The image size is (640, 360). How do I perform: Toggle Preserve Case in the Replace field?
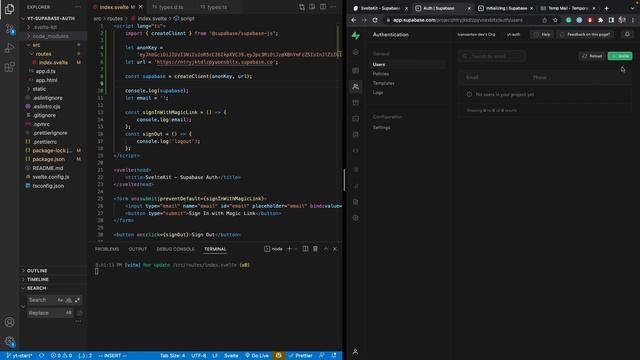click(x=69, y=313)
